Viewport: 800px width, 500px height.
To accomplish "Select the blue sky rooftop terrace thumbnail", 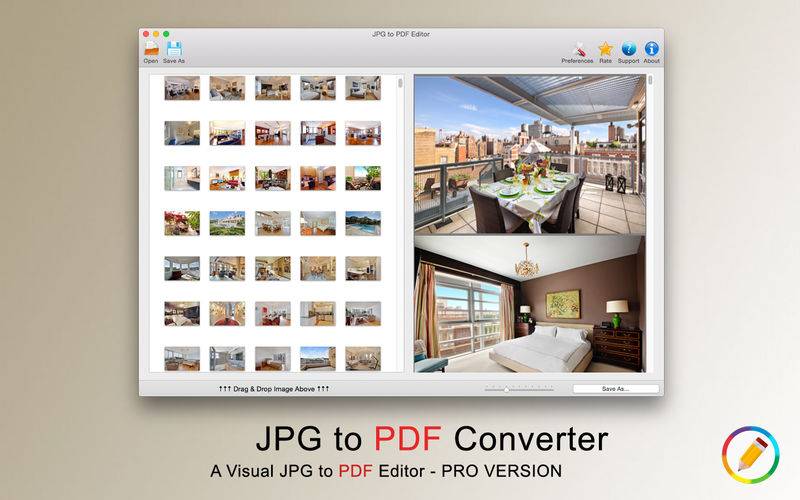I will point(318,359).
